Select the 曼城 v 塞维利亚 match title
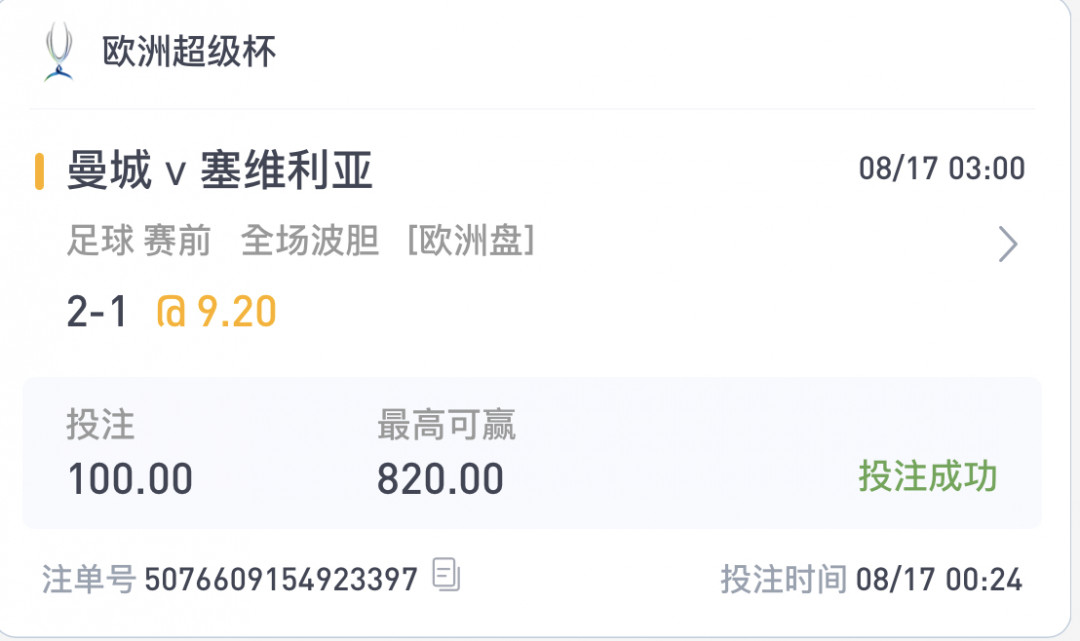 220,170
